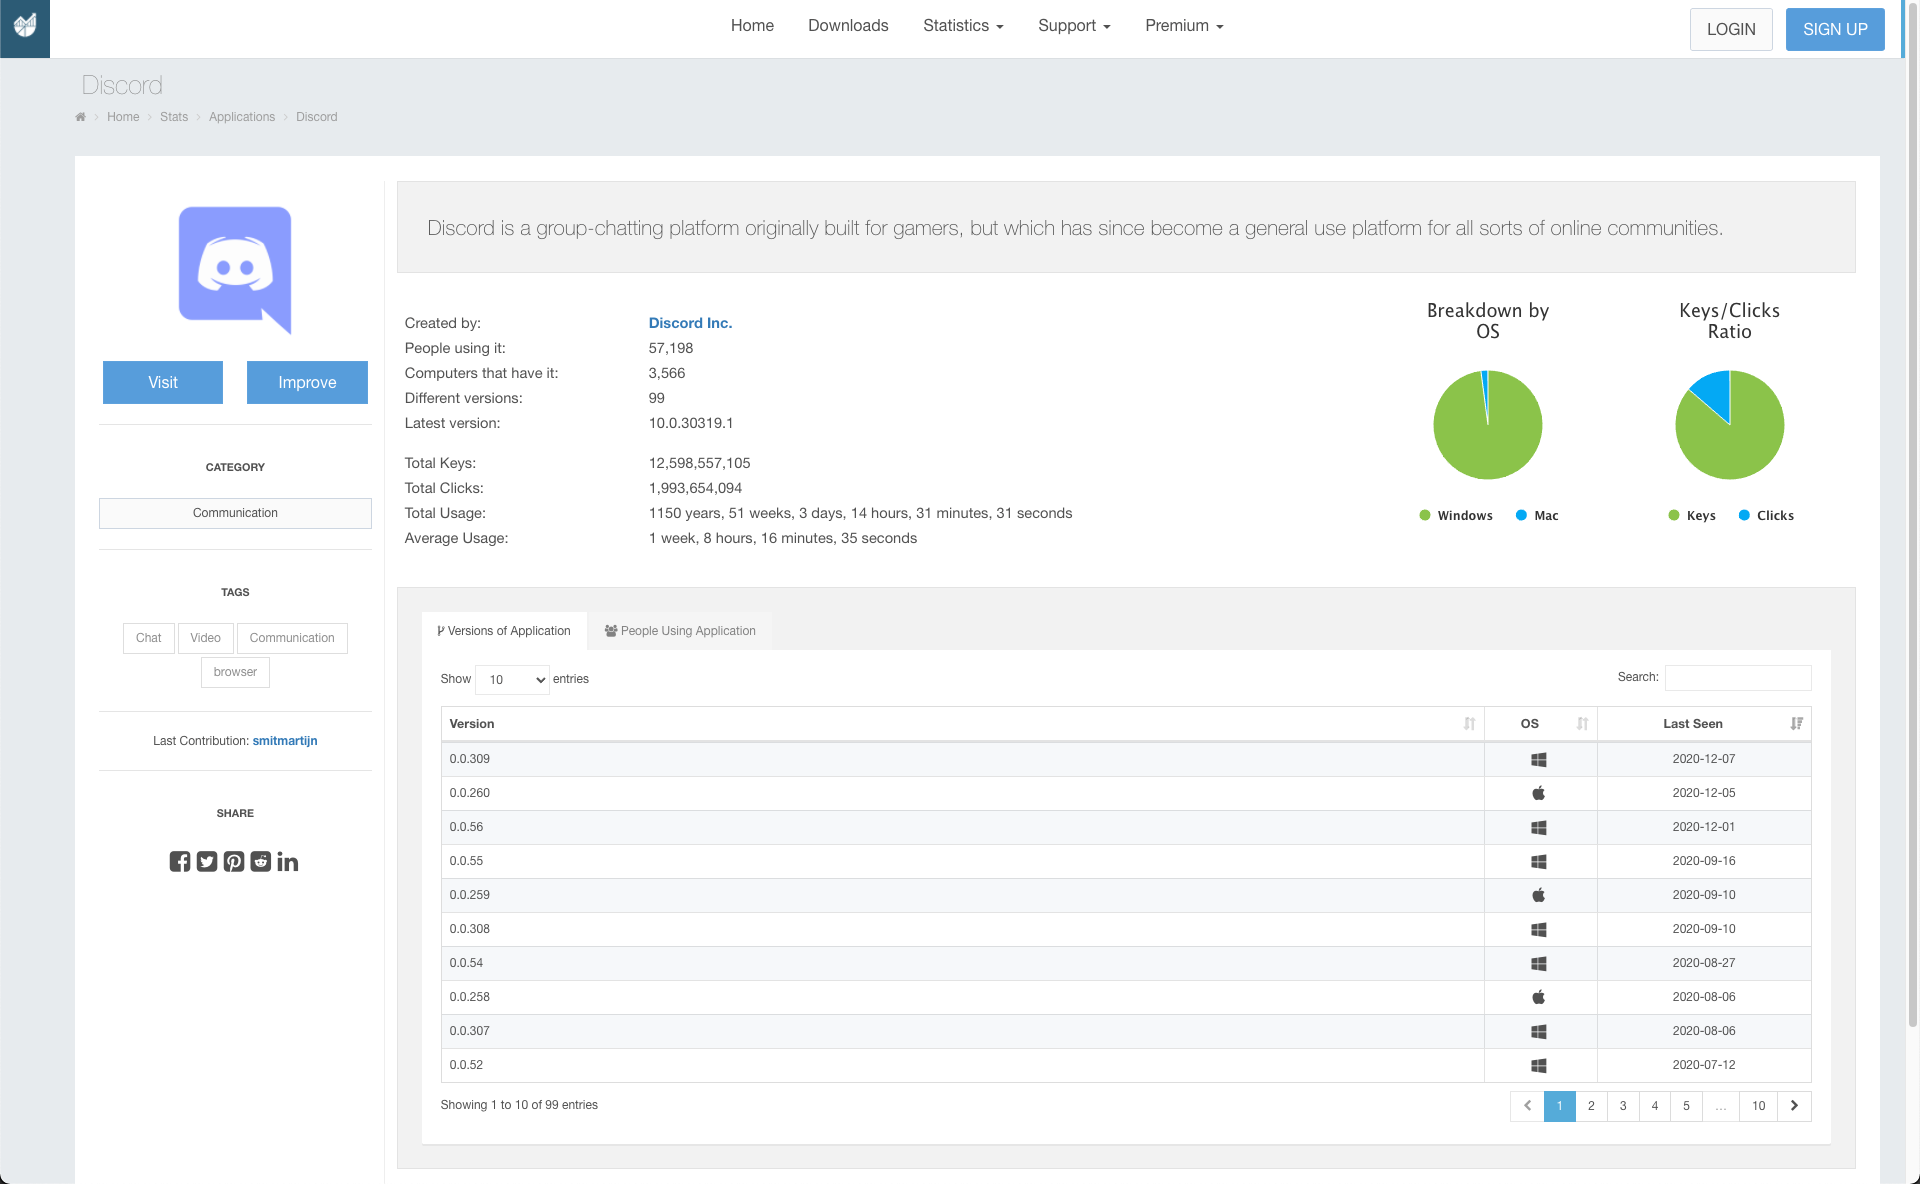Click the LinkedIn share icon
Viewport: 1920px width, 1184px height.
point(288,861)
